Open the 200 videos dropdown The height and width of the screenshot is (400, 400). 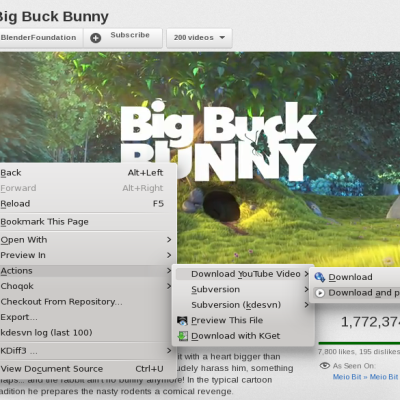(199, 38)
